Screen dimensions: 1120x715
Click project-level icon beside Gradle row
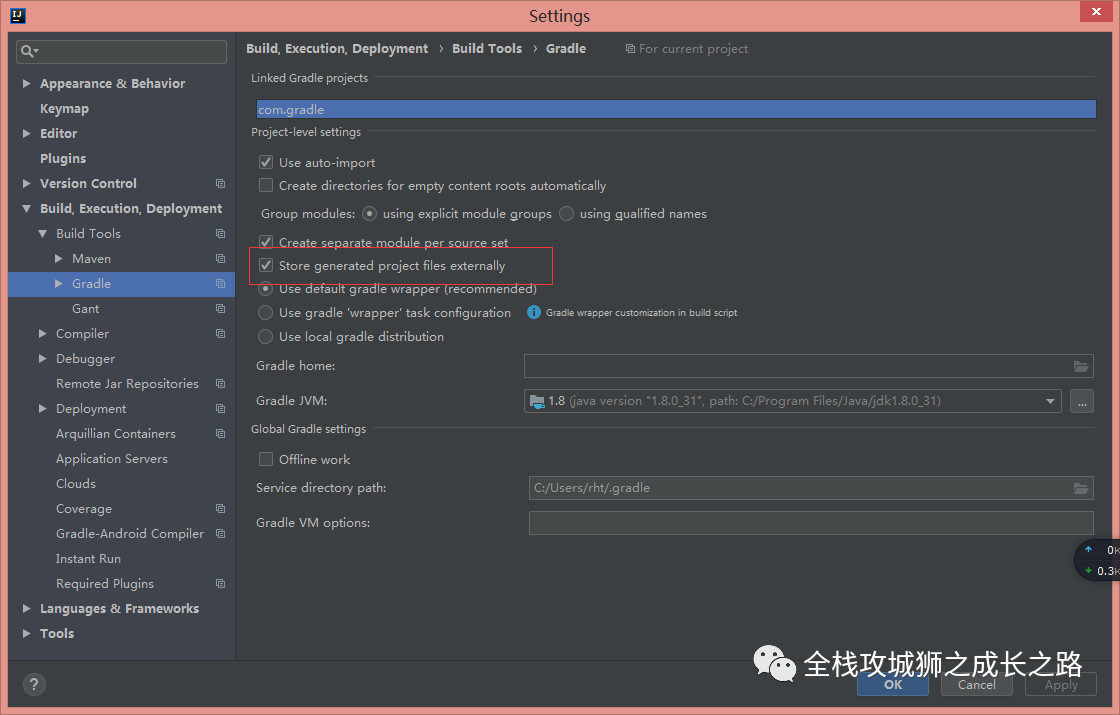221,284
